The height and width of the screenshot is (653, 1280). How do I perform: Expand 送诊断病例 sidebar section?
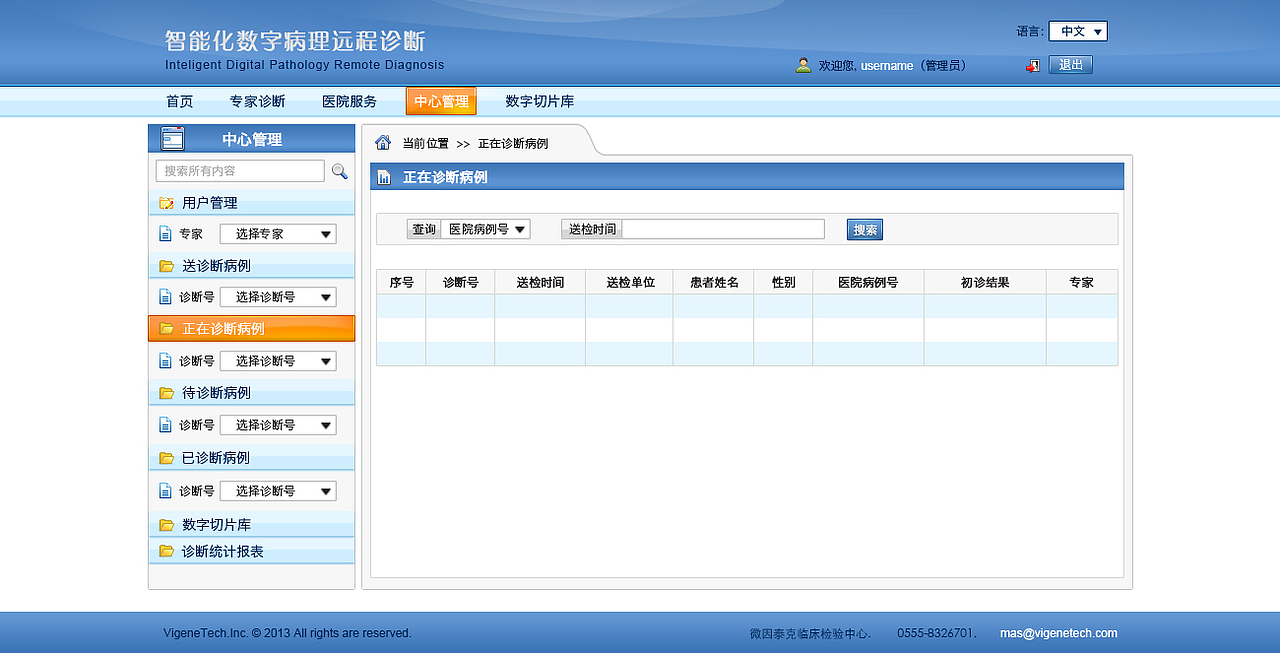pyautogui.click(x=251, y=266)
